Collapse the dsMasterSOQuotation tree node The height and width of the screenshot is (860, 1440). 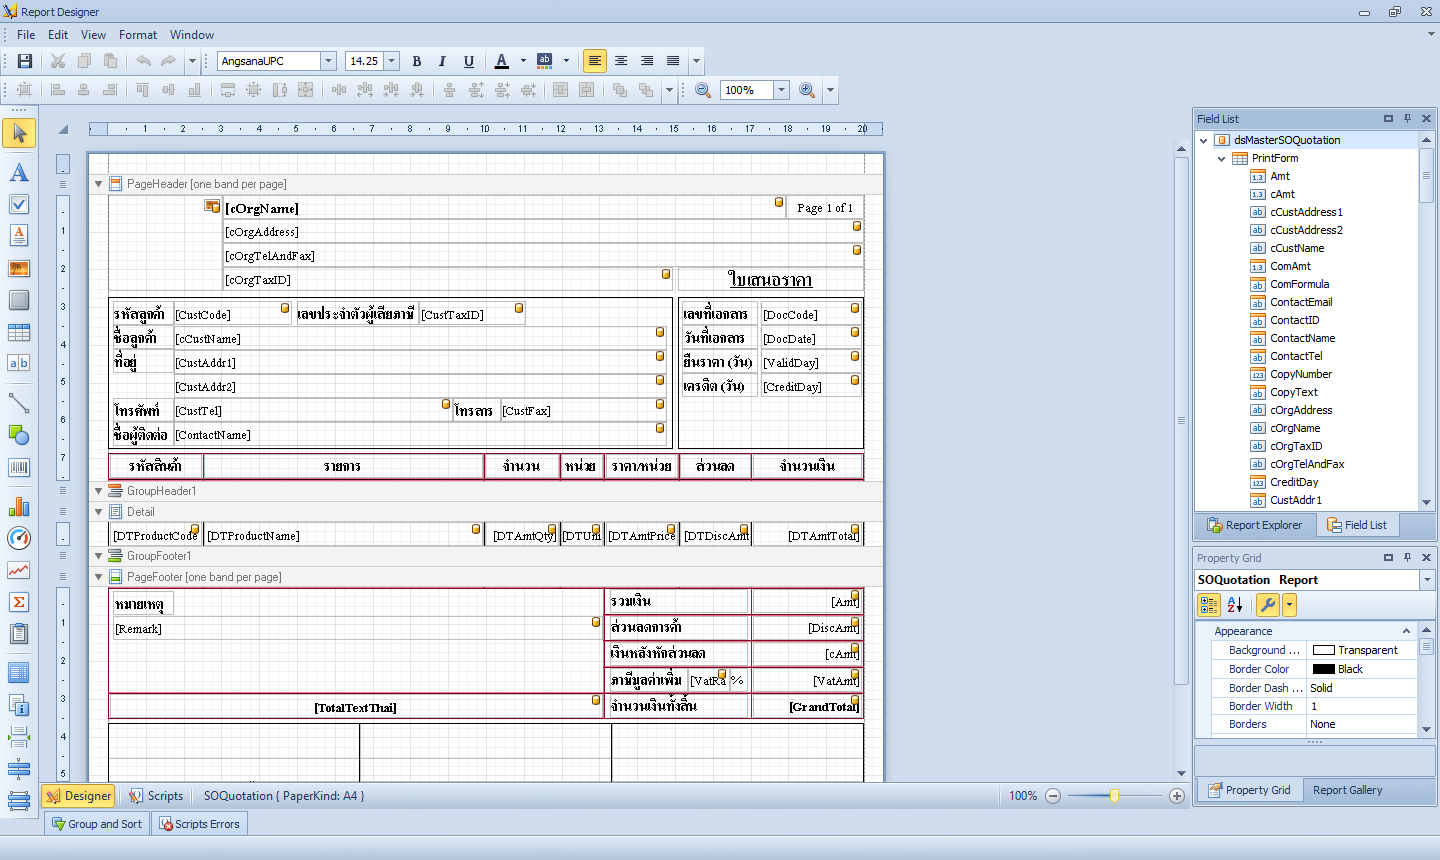(x=1204, y=140)
